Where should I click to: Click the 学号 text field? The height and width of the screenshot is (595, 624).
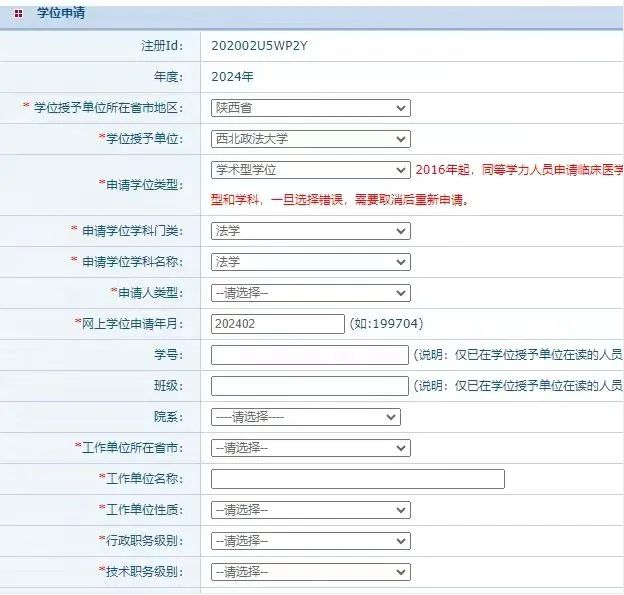[x=309, y=355]
